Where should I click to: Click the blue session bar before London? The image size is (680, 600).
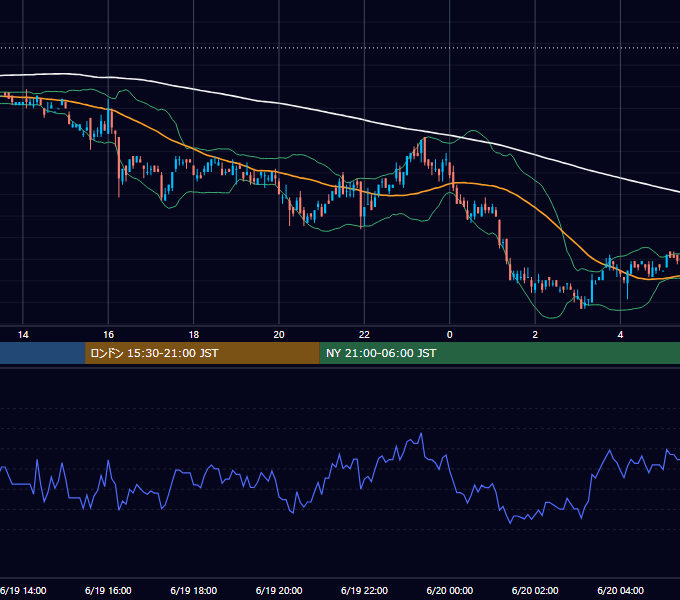pyautogui.click(x=42, y=353)
